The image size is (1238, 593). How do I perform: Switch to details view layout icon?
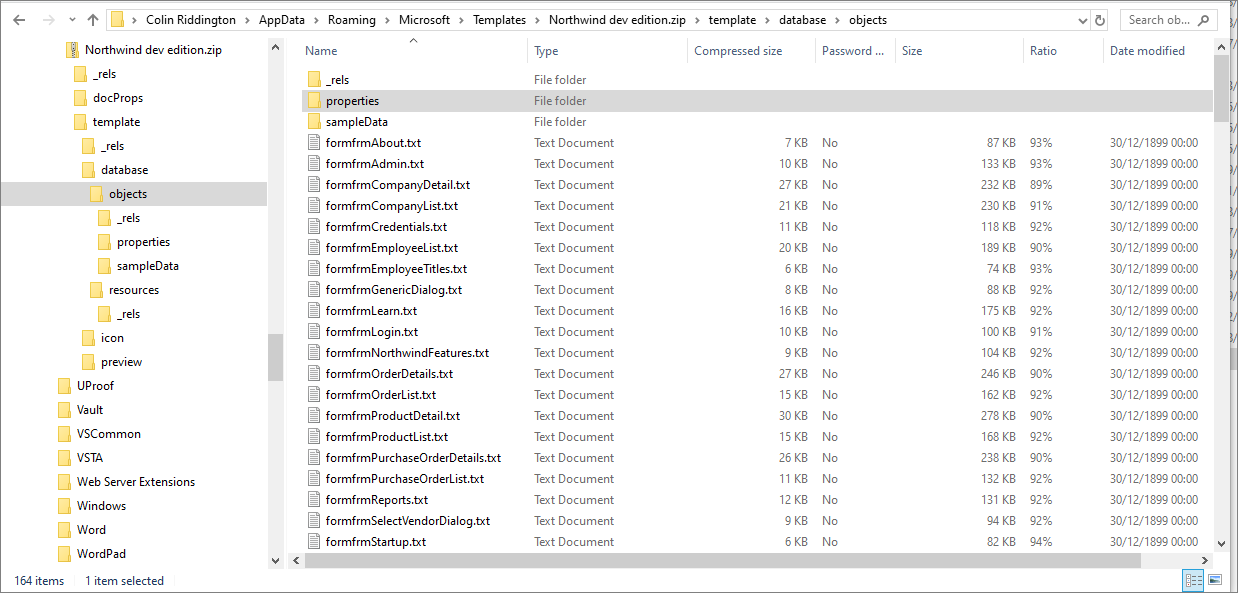tap(1194, 580)
